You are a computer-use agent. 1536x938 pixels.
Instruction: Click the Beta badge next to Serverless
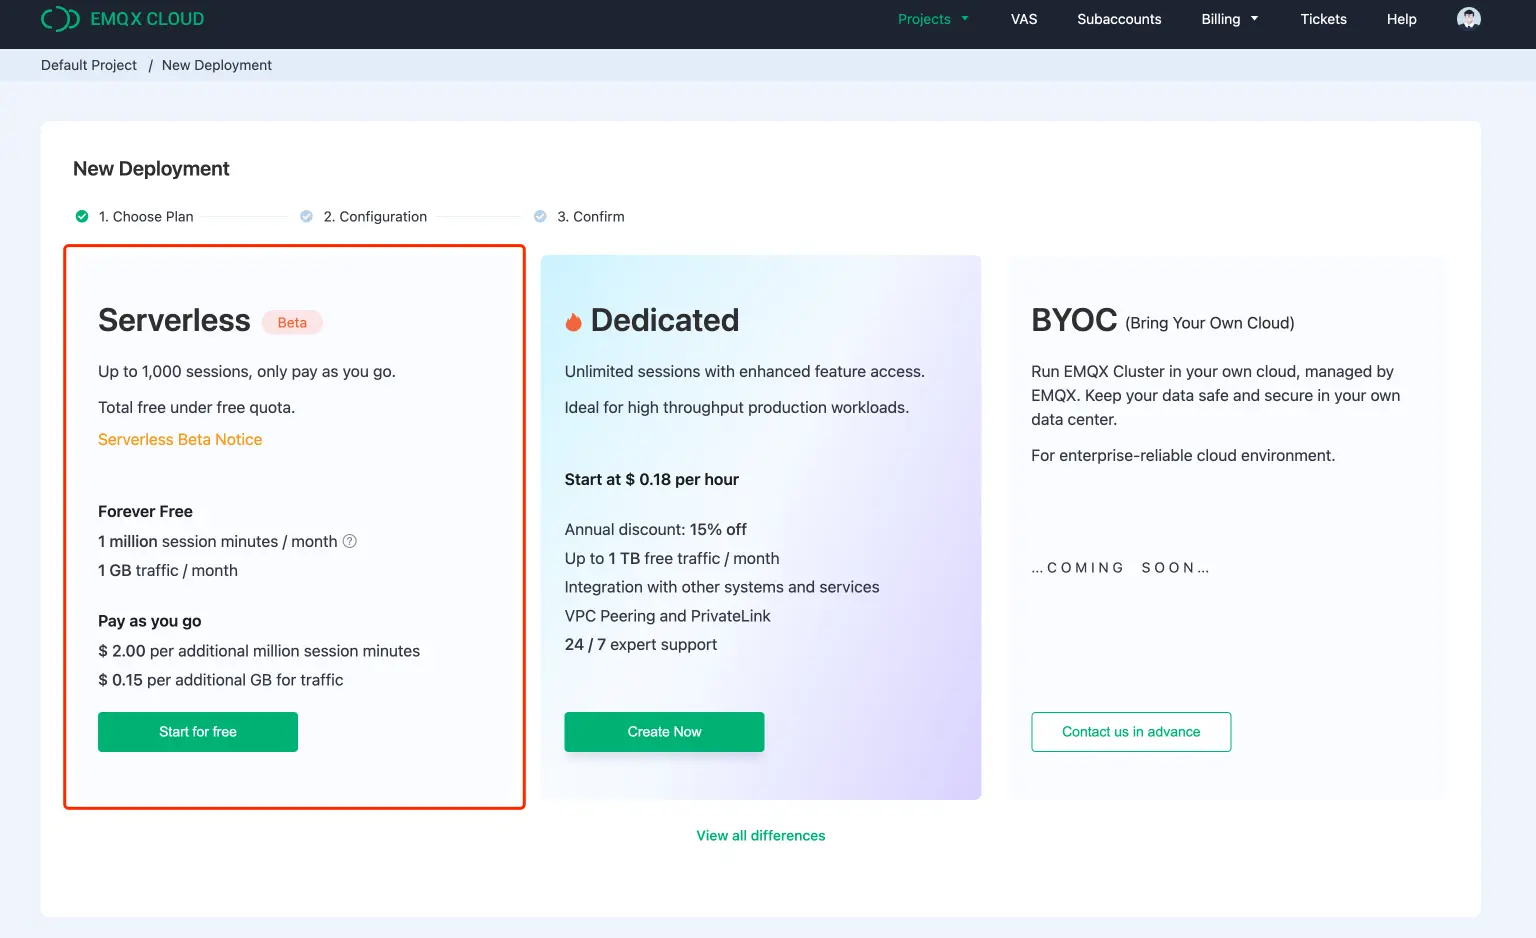coord(291,322)
